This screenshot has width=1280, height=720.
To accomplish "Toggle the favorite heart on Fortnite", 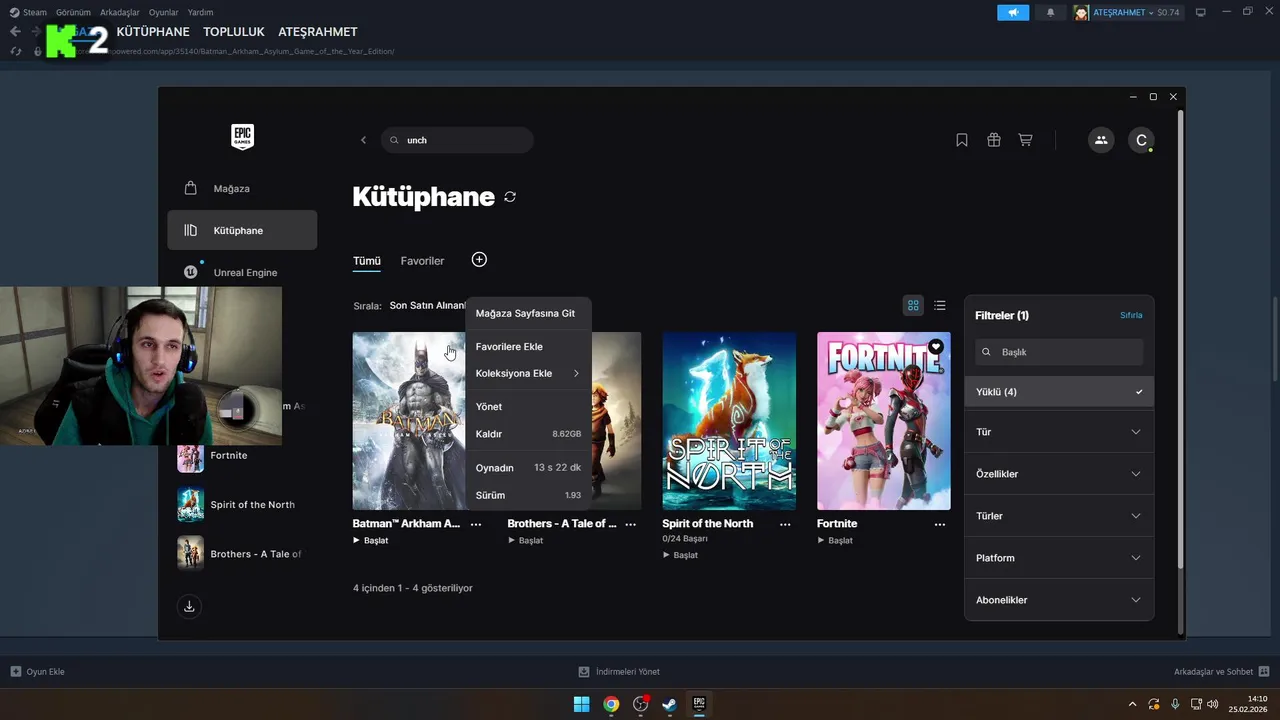I will 936,346.
